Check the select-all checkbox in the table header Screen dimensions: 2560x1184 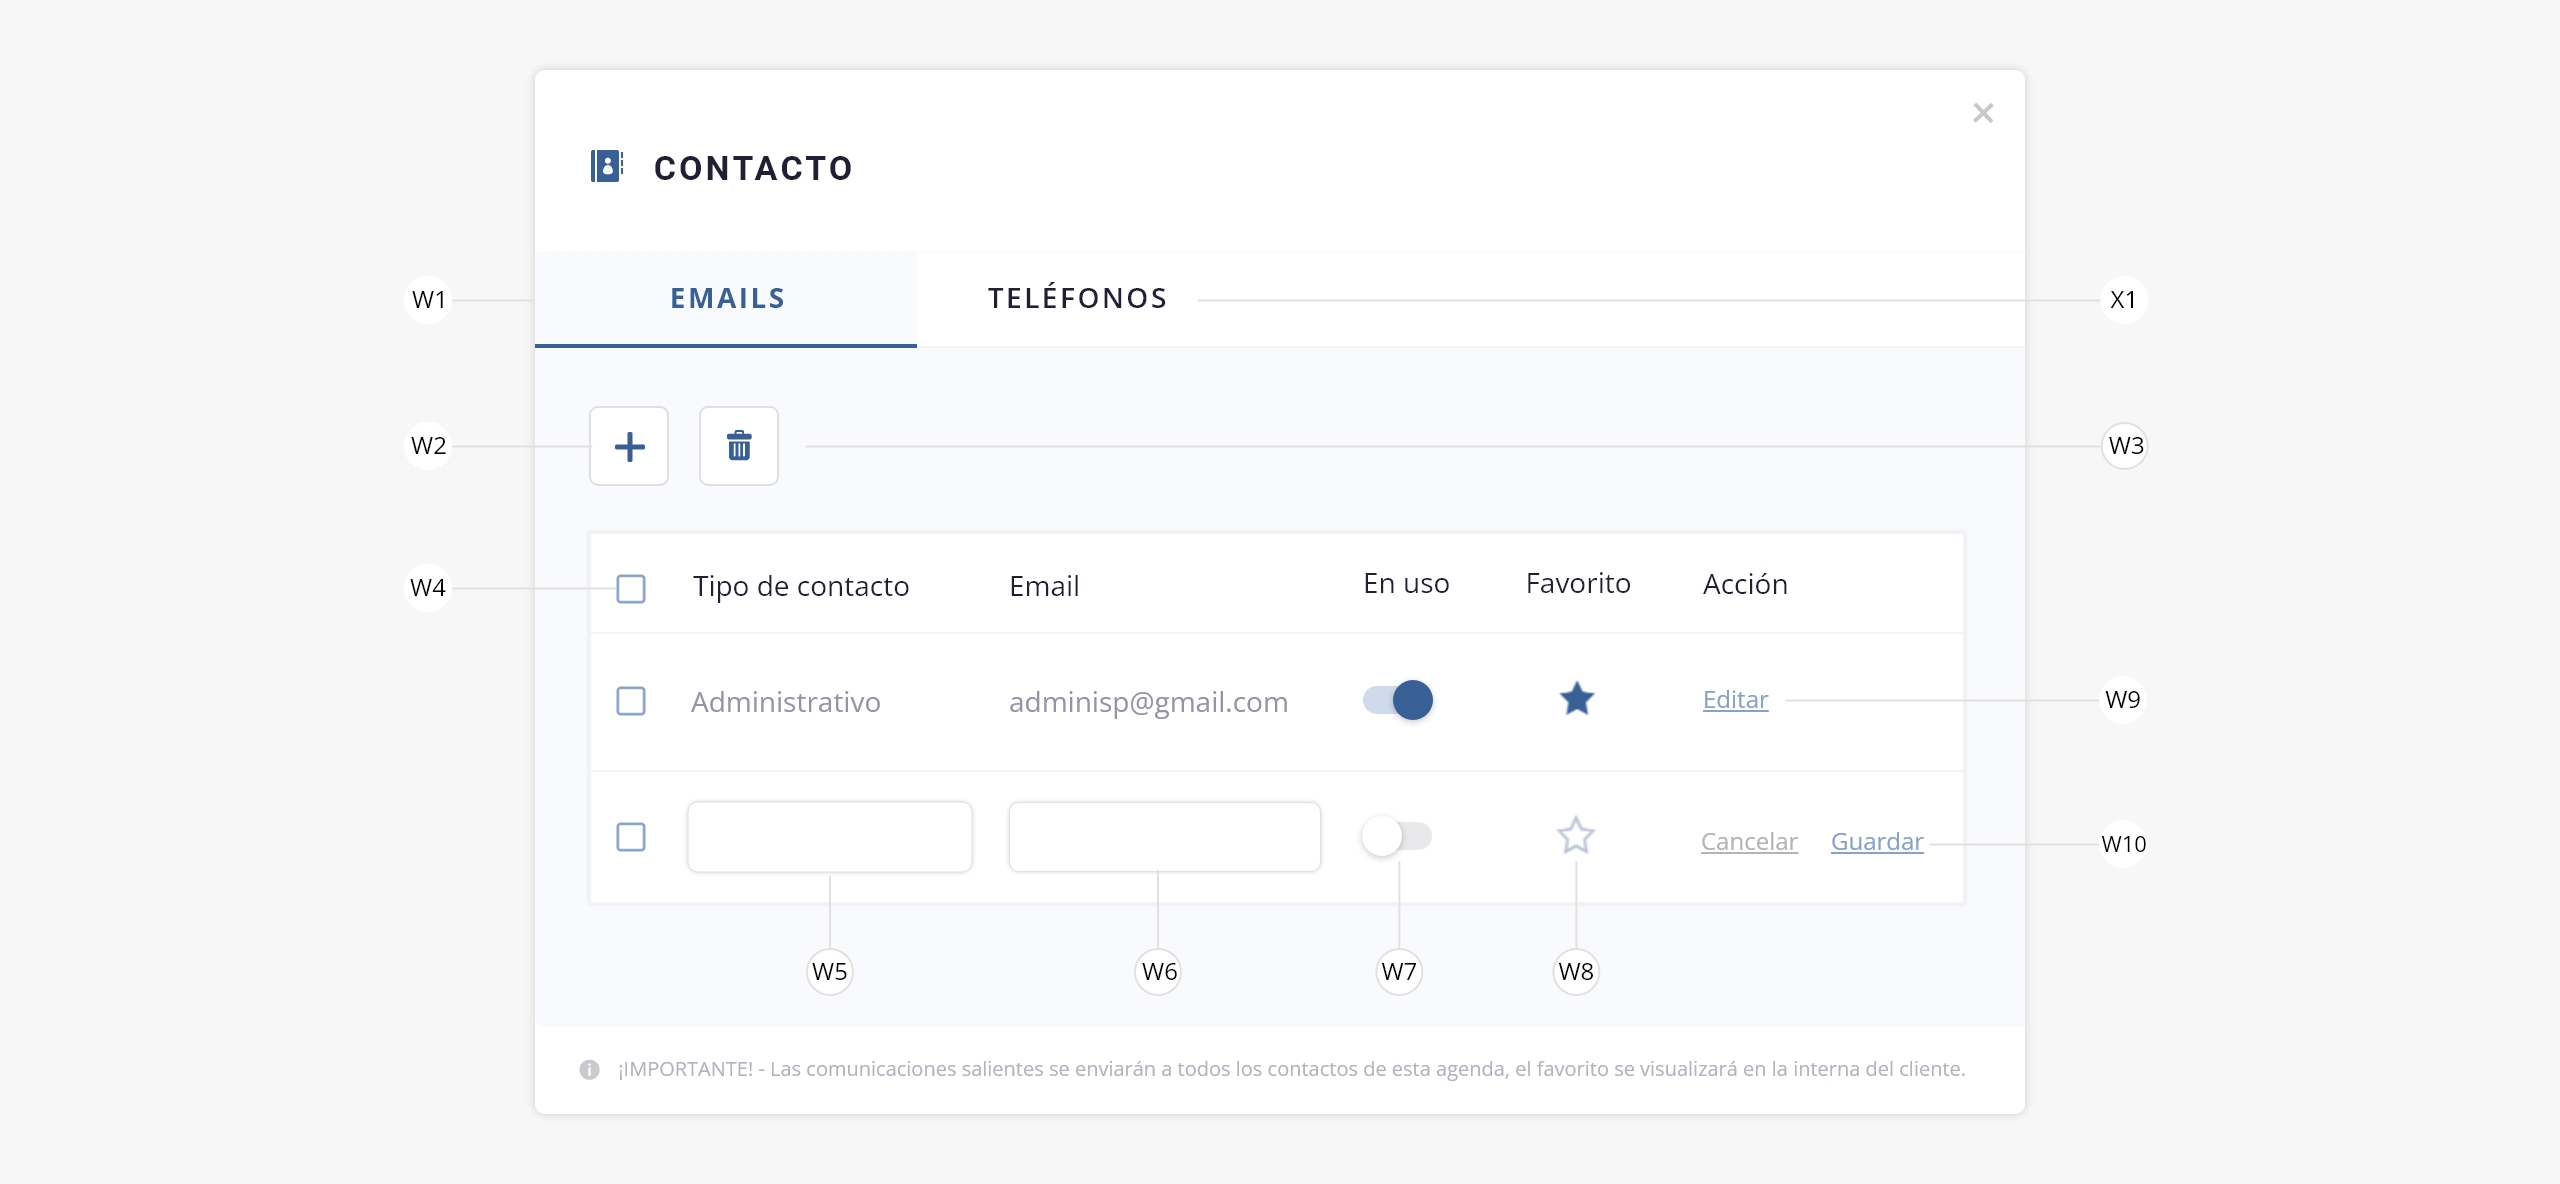[x=631, y=588]
